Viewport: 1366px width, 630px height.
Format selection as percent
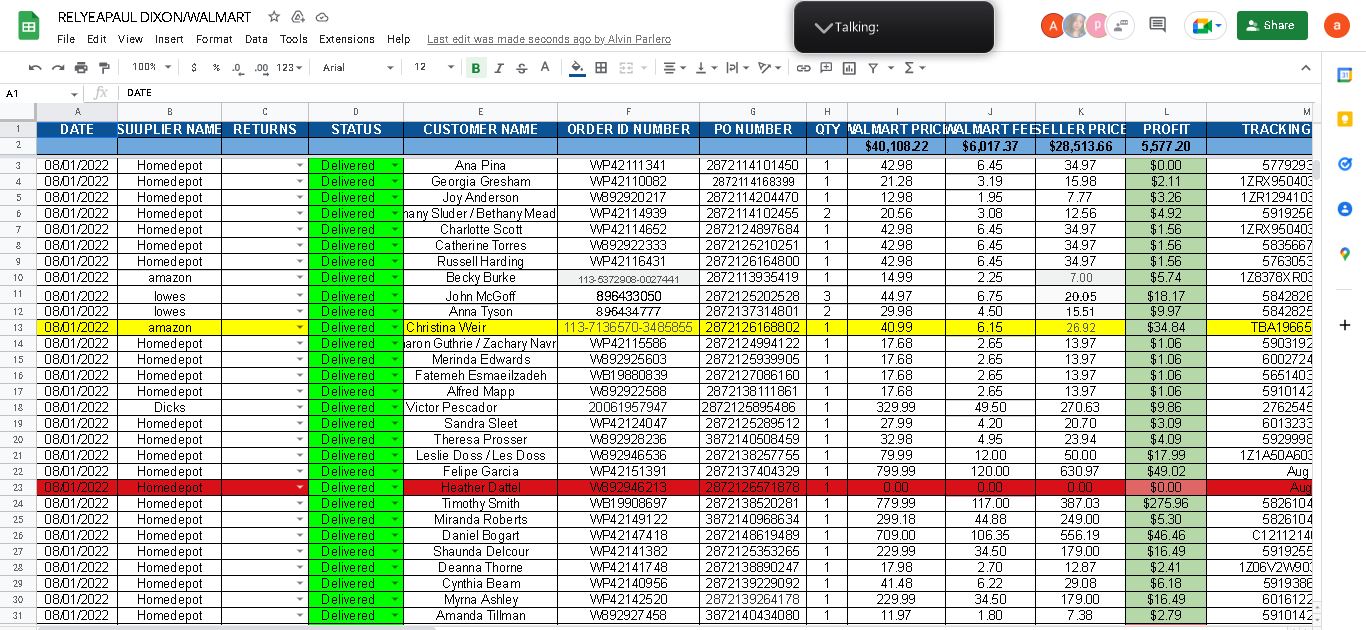coord(216,67)
